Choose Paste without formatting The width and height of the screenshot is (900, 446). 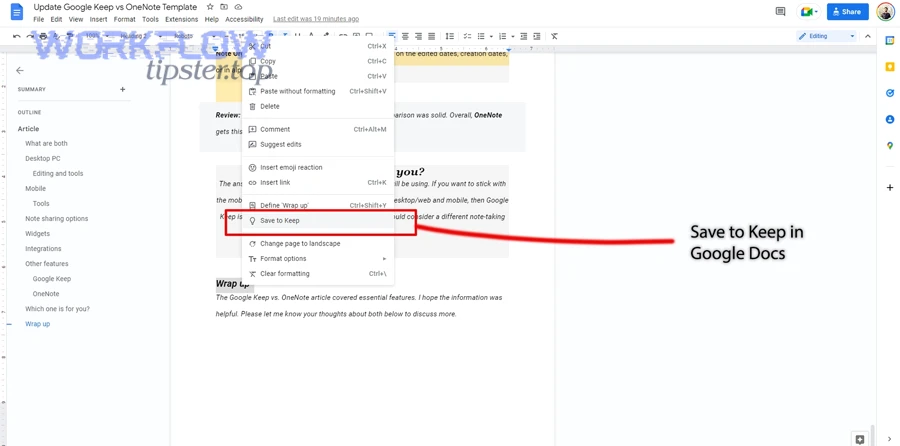coord(318,91)
